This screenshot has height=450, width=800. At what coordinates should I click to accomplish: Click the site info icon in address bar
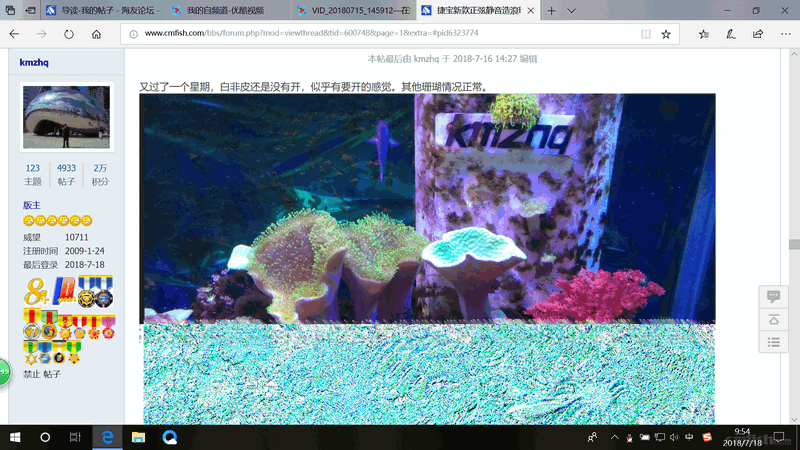pyautogui.click(x=134, y=34)
